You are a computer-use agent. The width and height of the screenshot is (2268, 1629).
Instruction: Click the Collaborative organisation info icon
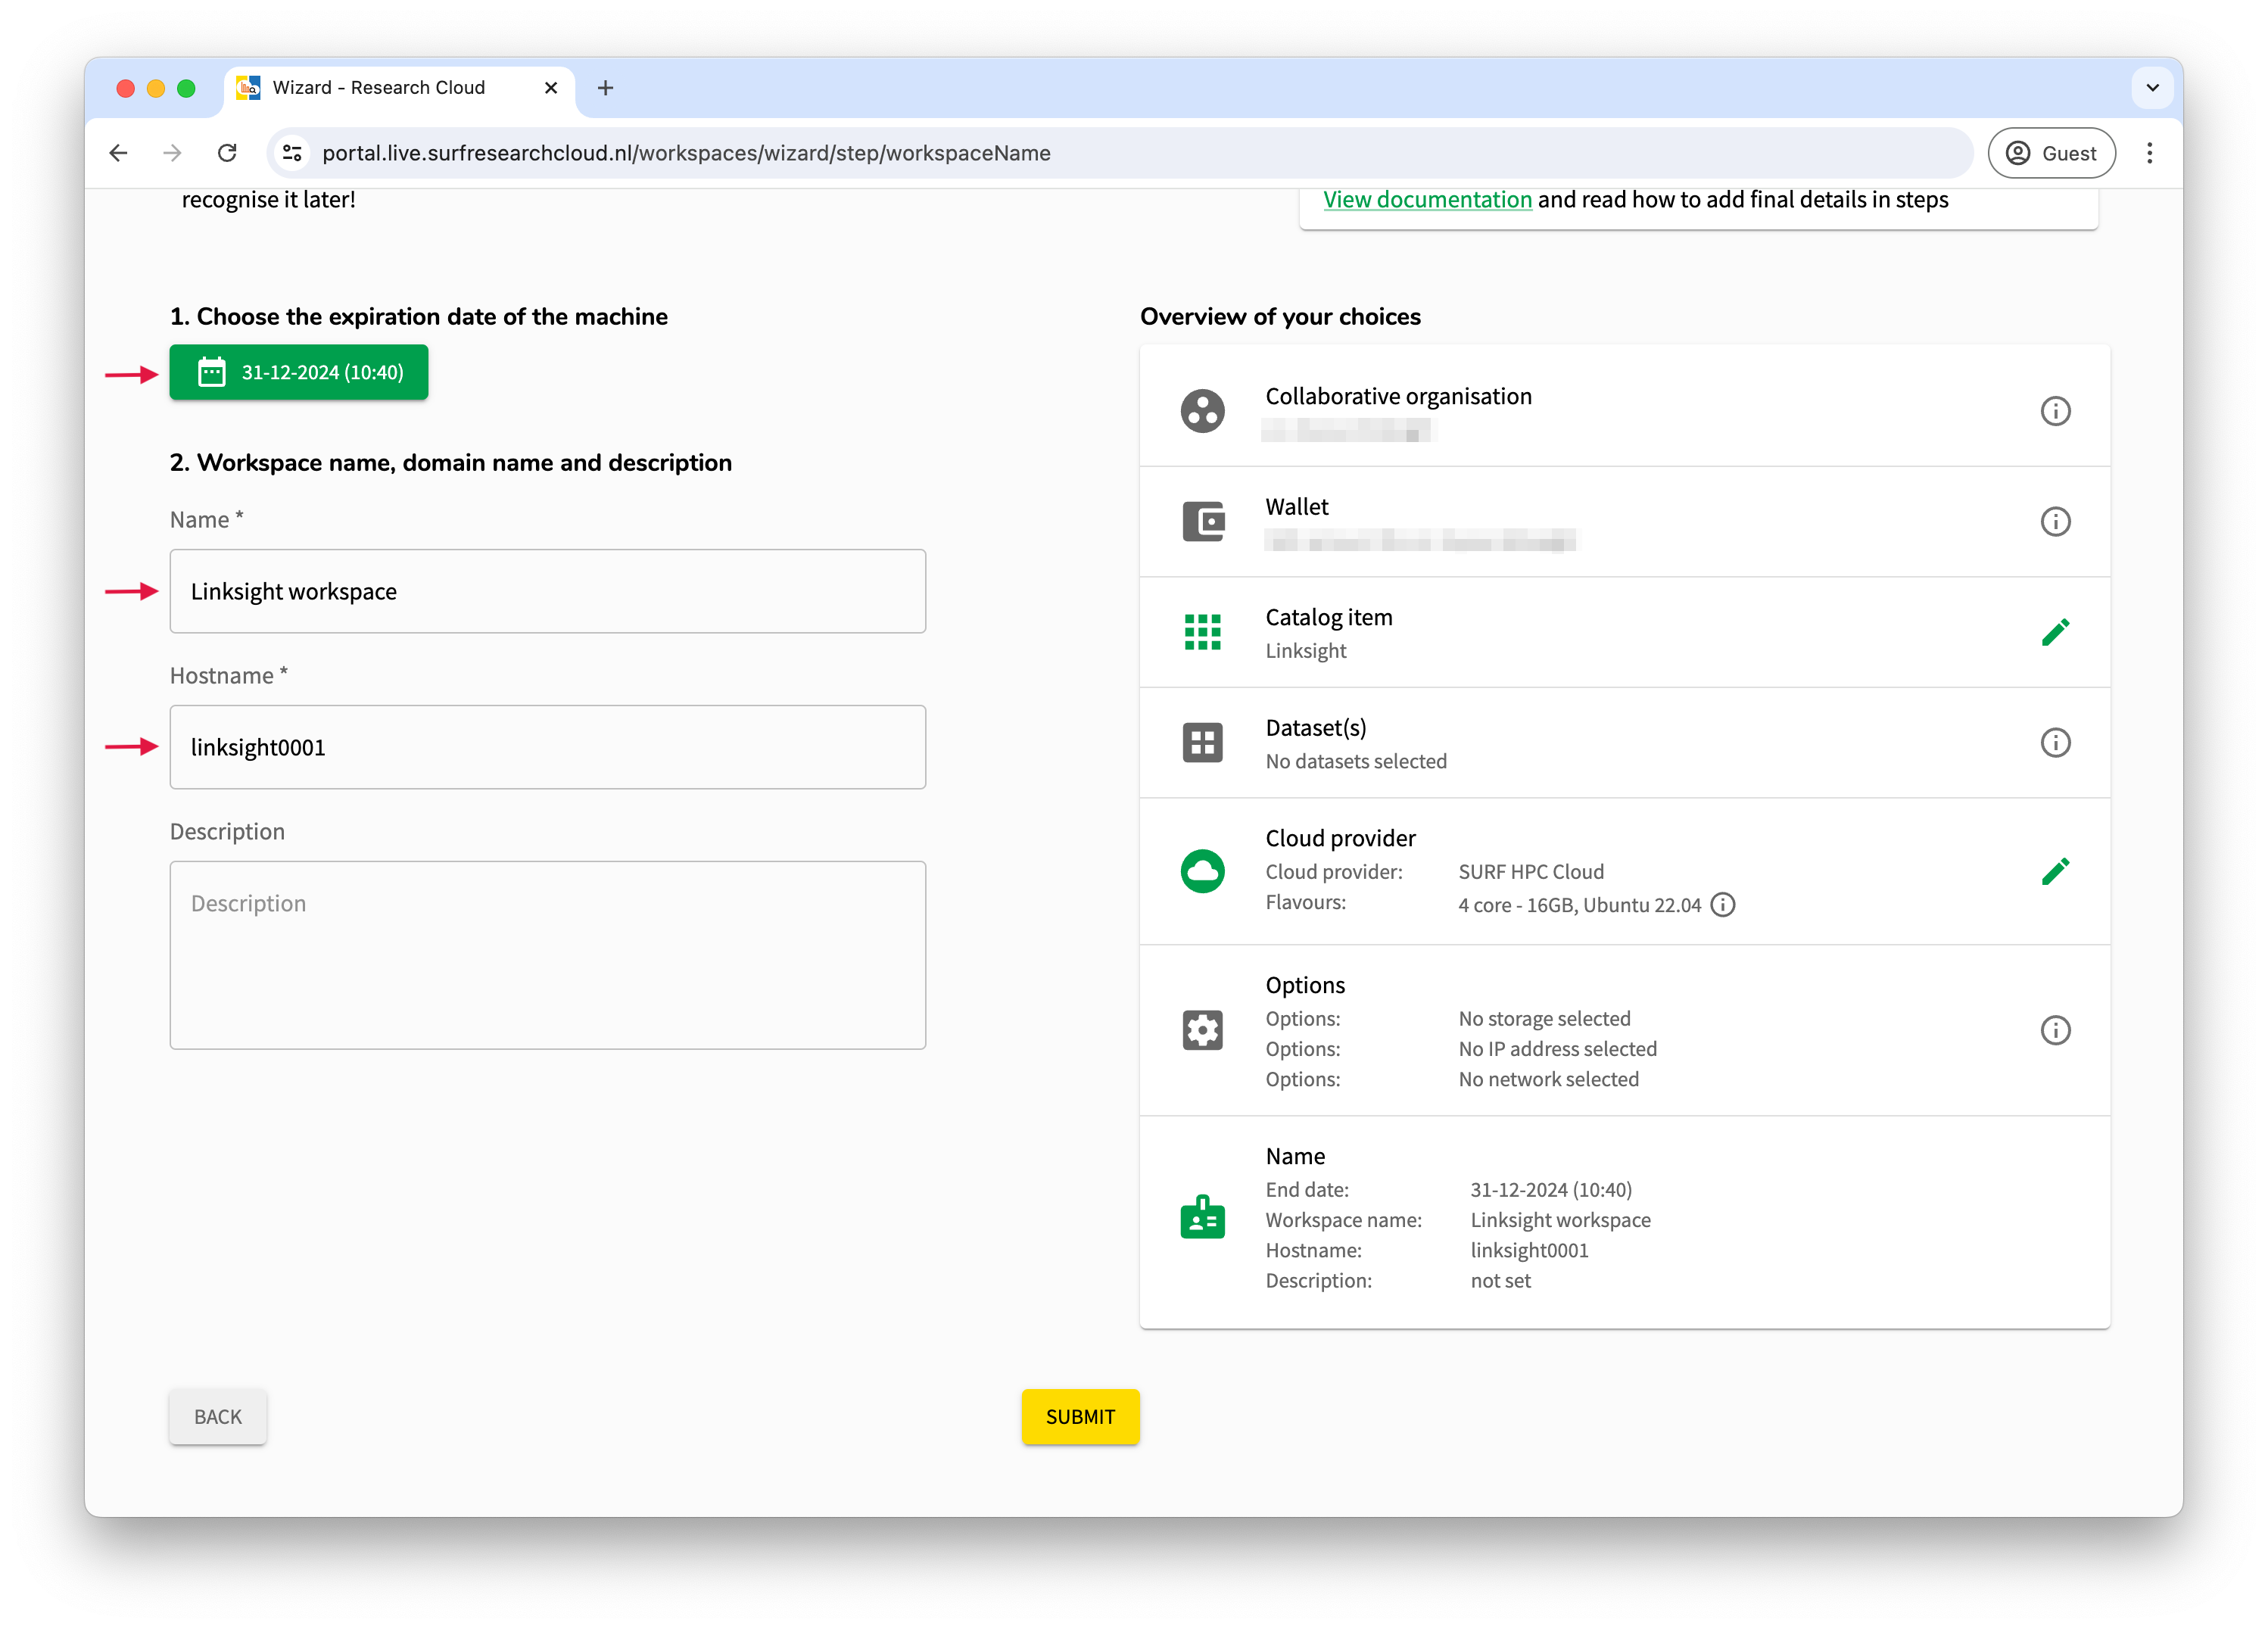point(2055,410)
